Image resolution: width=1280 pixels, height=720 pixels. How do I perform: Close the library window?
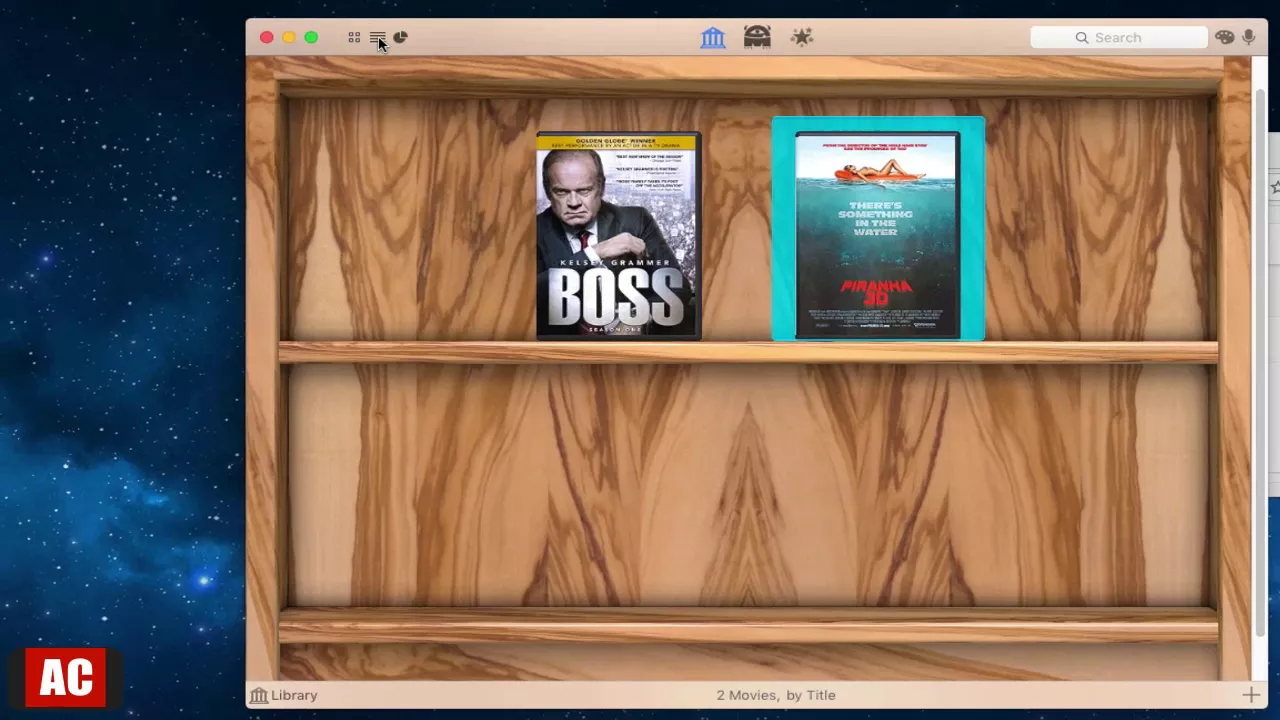267,38
